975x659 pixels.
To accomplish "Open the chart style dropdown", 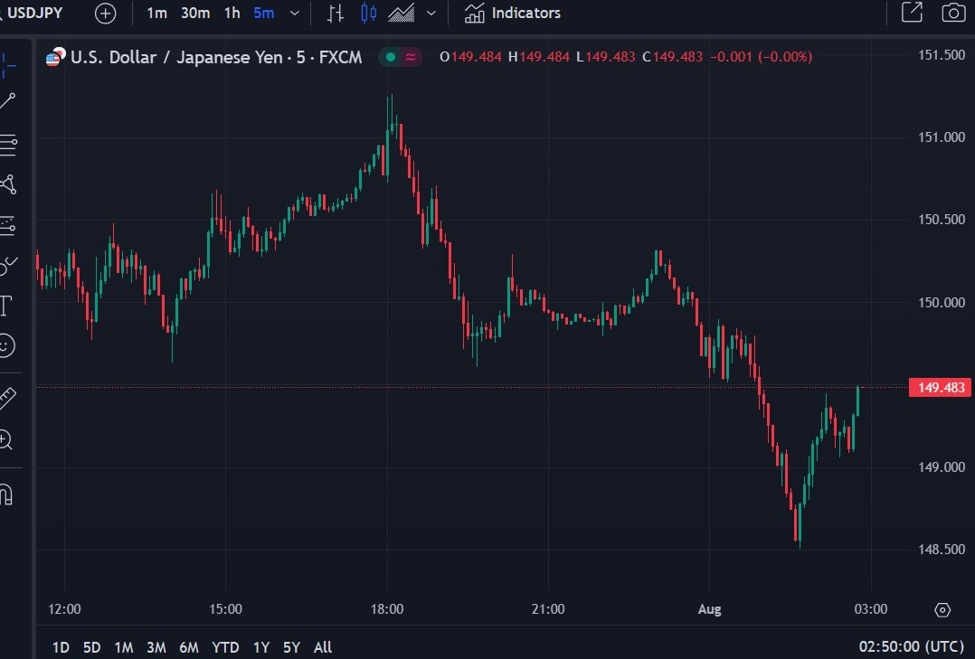I will pos(430,13).
